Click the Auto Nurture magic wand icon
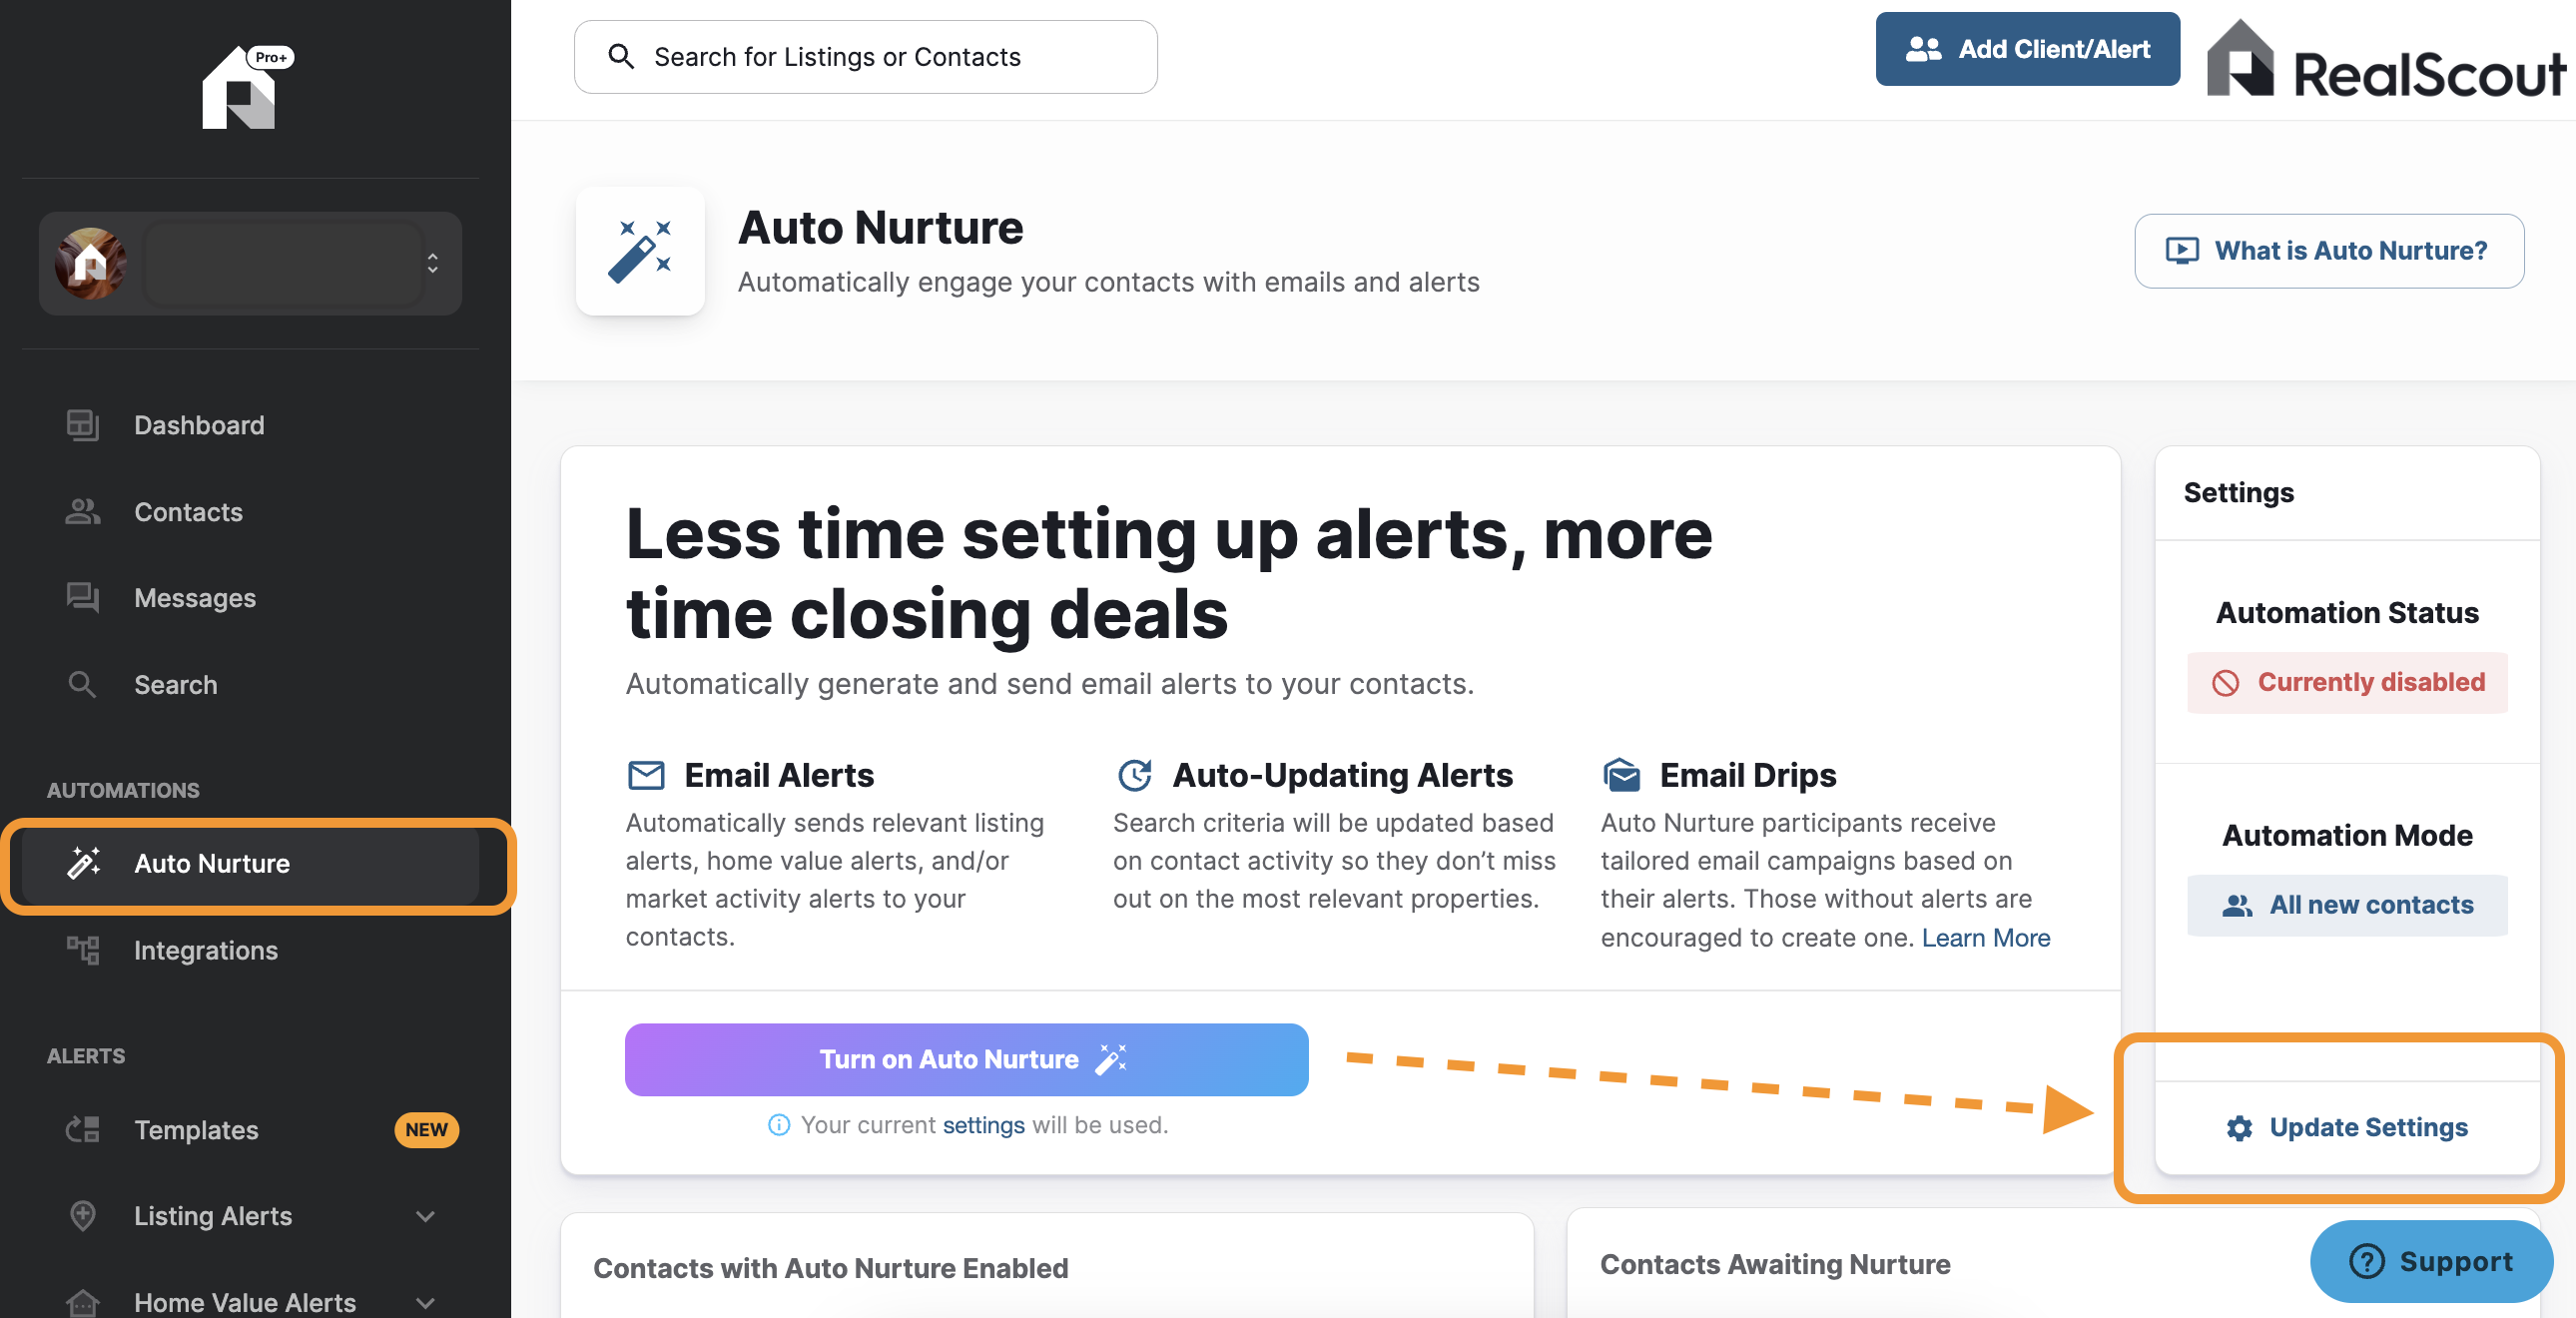The height and width of the screenshot is (1318, 2576). click(640, 251)
